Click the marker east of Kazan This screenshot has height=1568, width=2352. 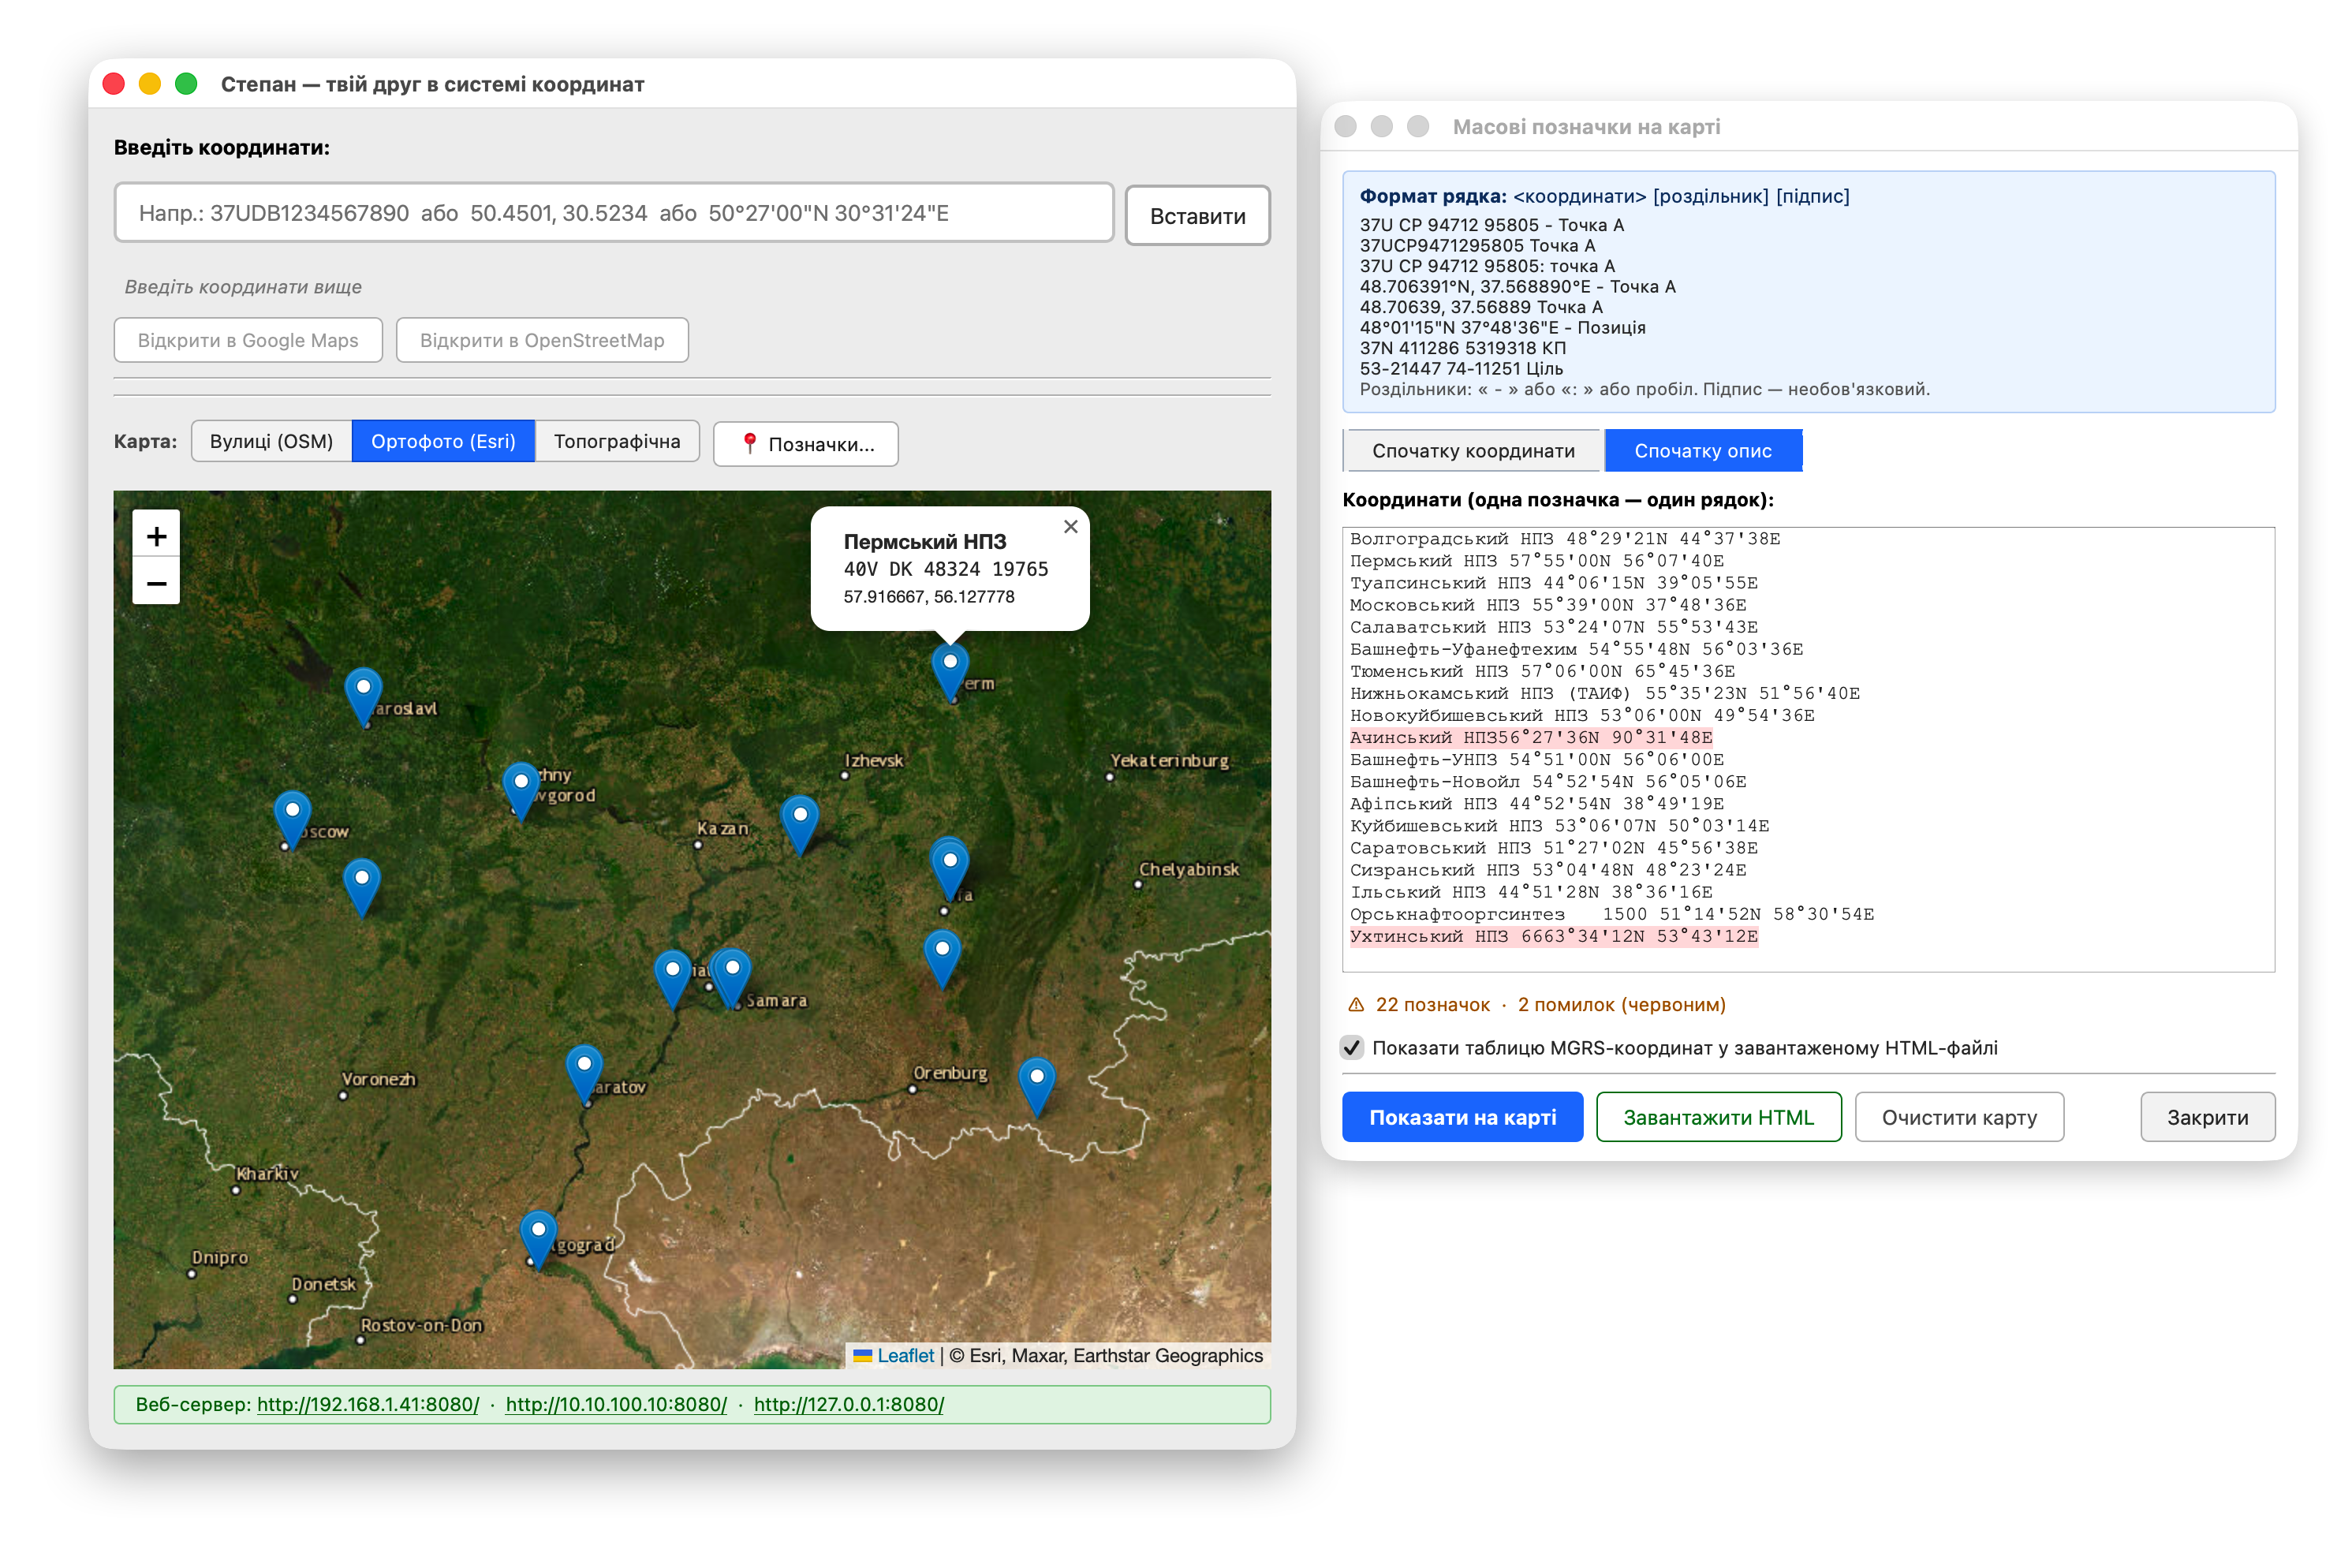click(800, 825)
